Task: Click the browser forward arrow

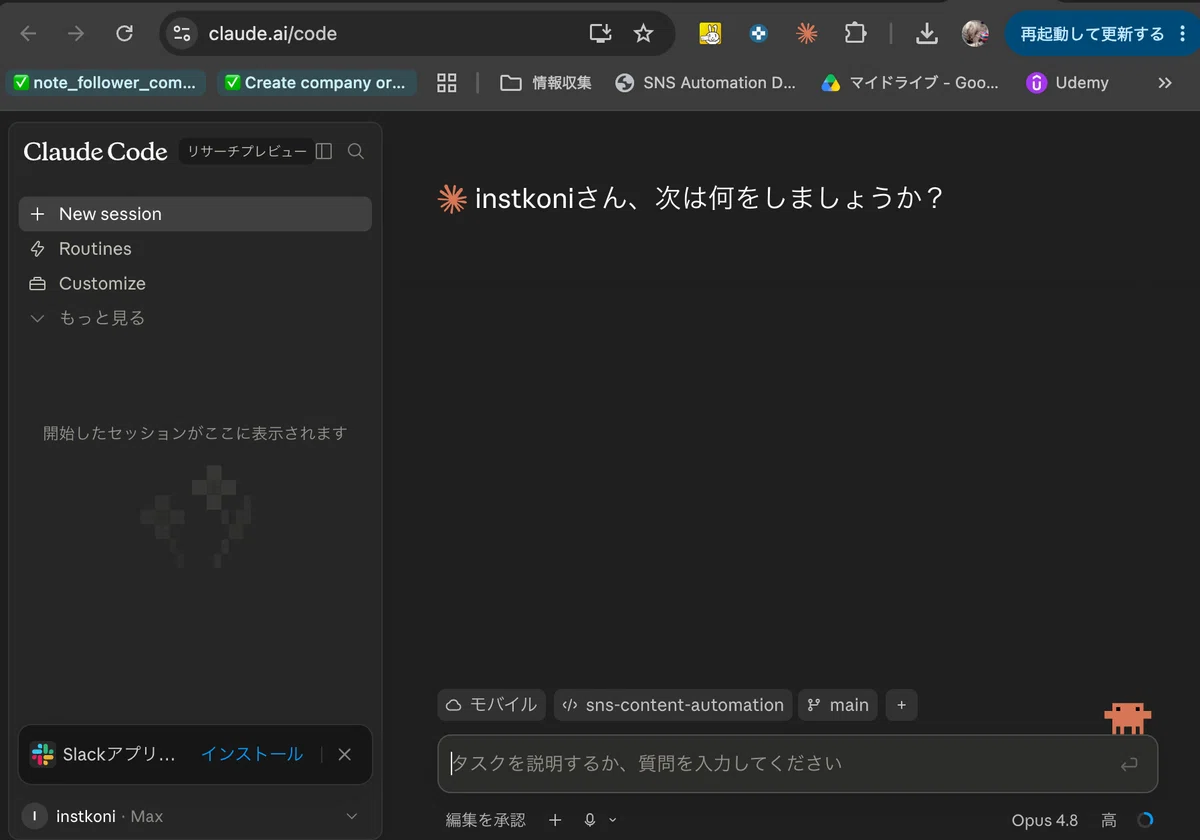Action: (76, 34)
